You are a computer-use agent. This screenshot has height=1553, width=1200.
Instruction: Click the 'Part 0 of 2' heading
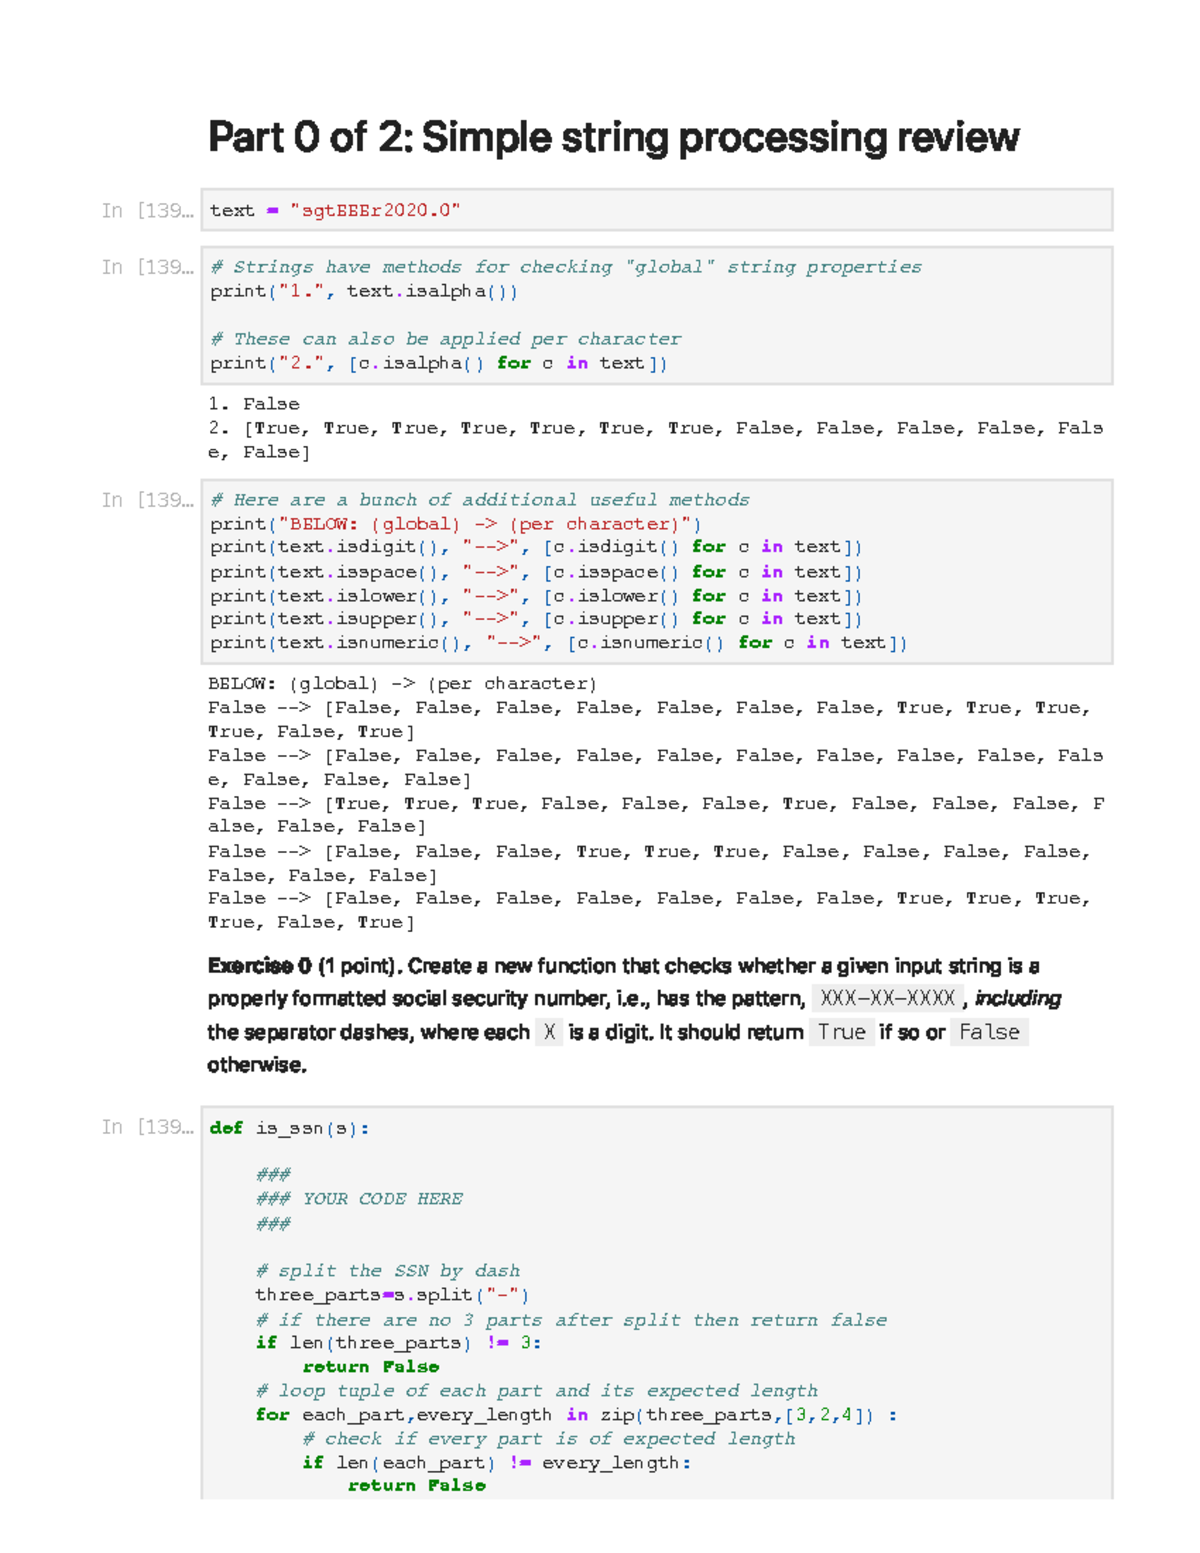612,137
